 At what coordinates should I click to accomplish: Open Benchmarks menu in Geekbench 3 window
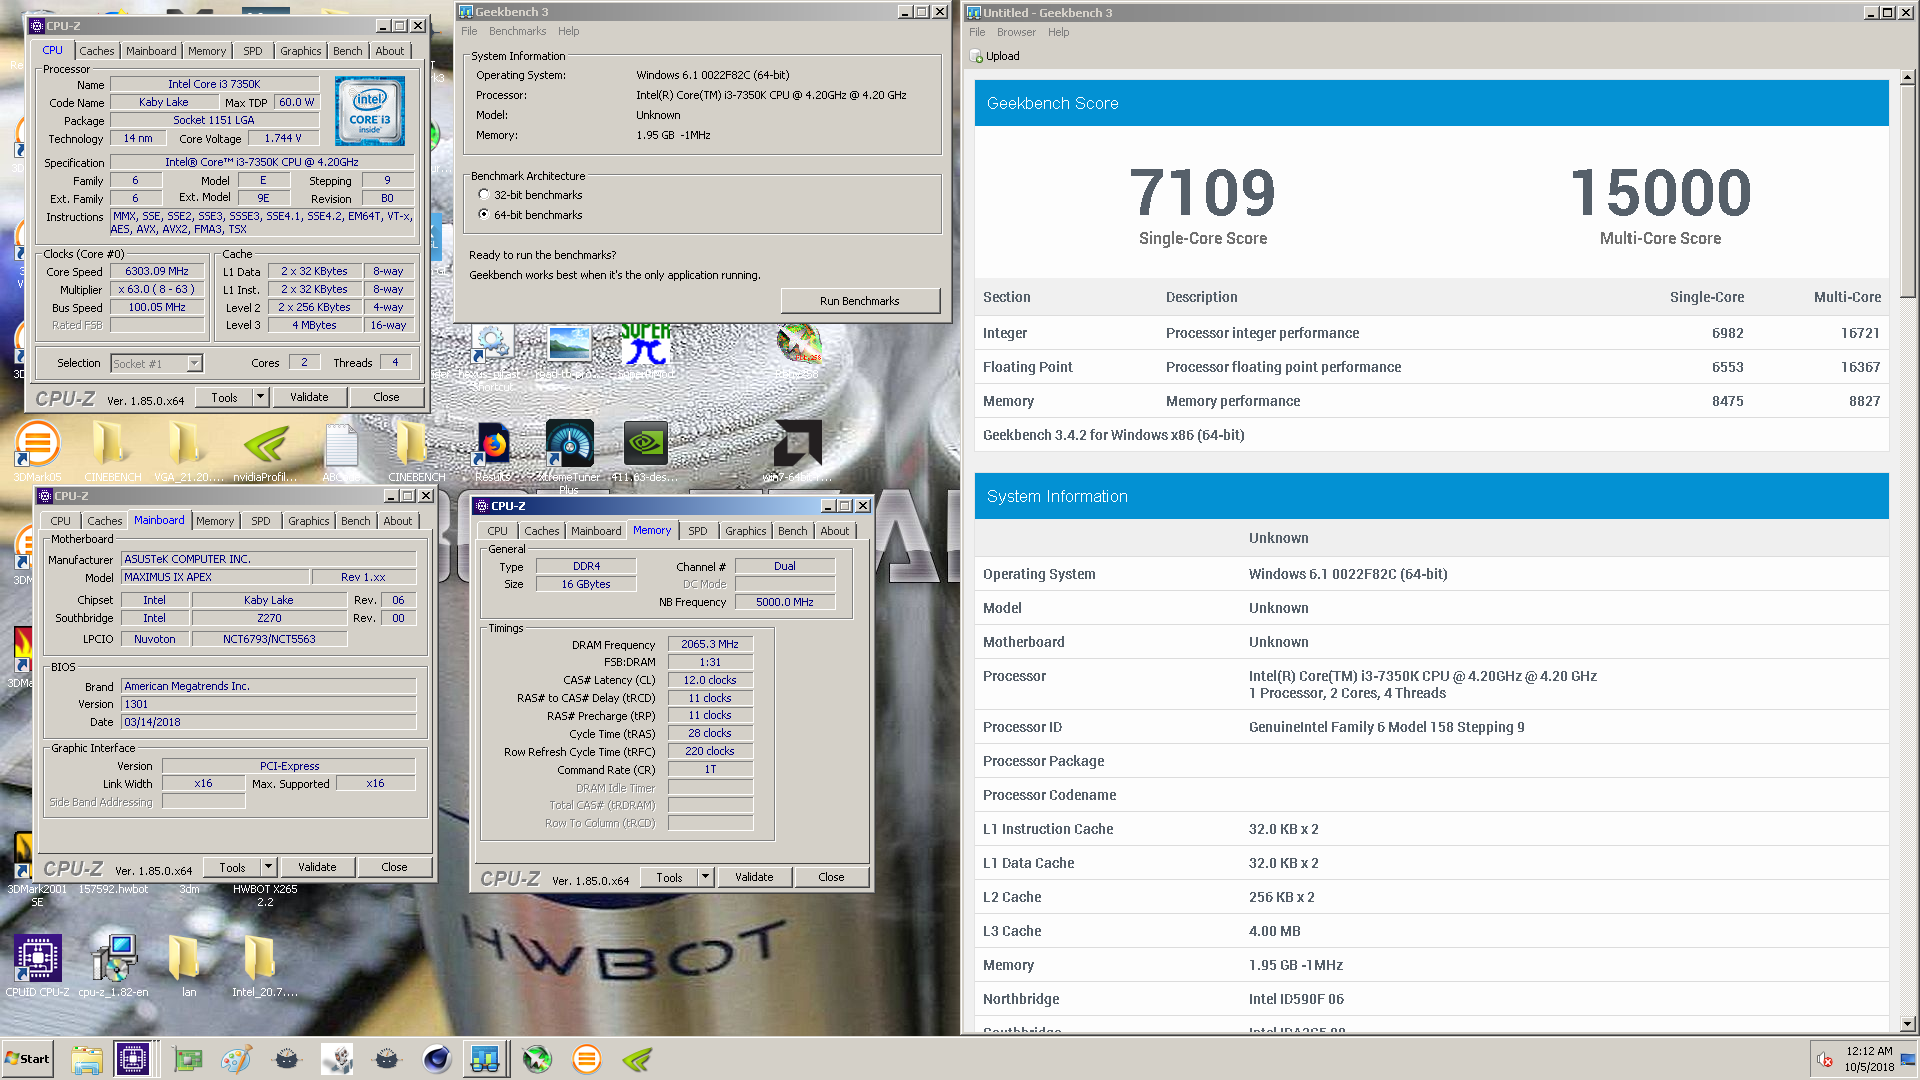[517, 31]
